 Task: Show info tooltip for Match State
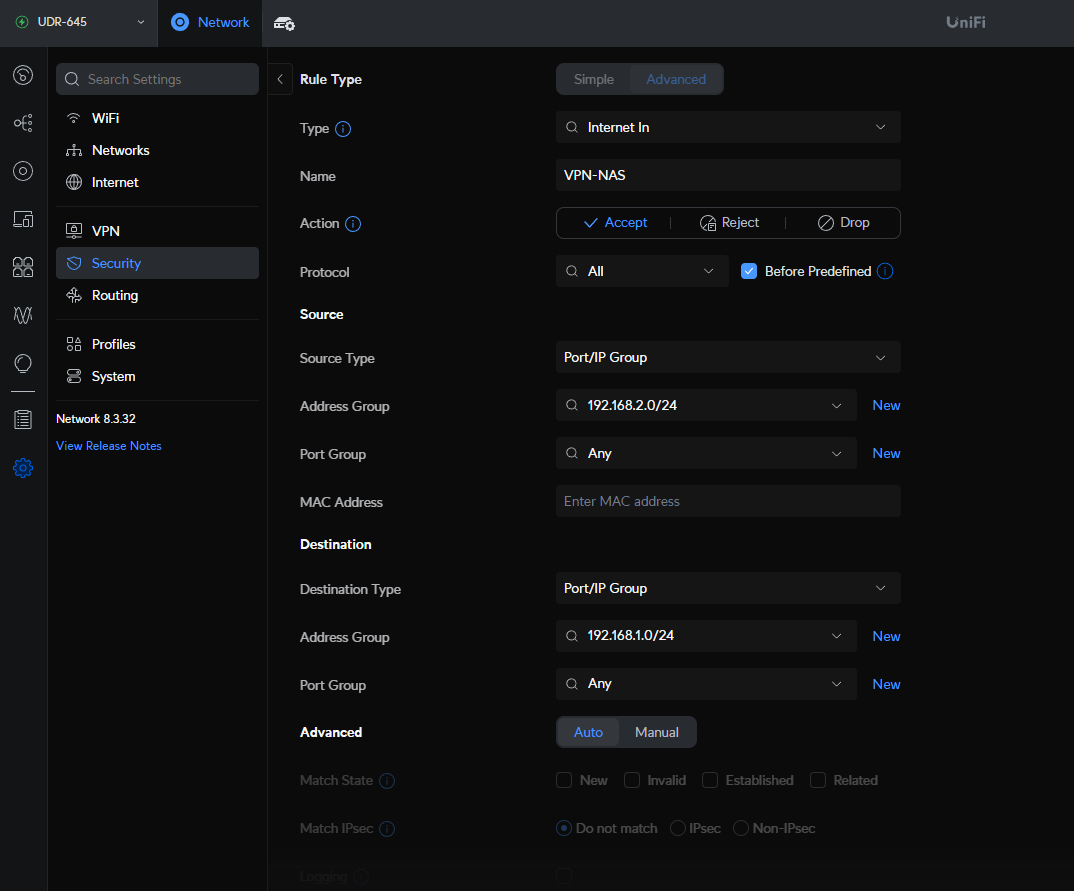pos(387,781)
